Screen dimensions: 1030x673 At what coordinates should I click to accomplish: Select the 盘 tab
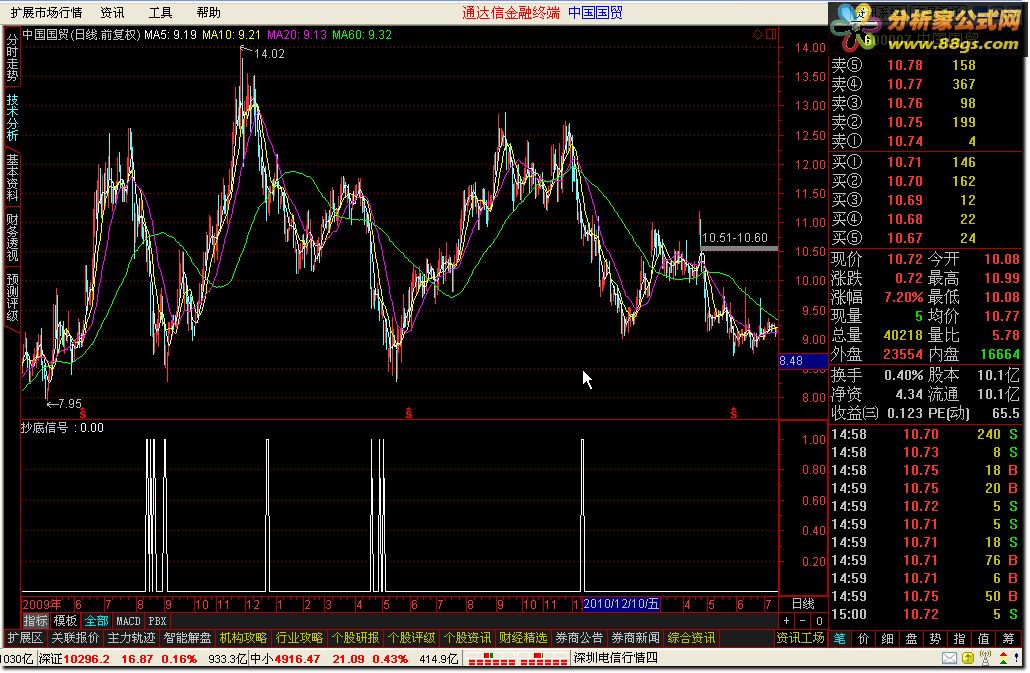912,638
